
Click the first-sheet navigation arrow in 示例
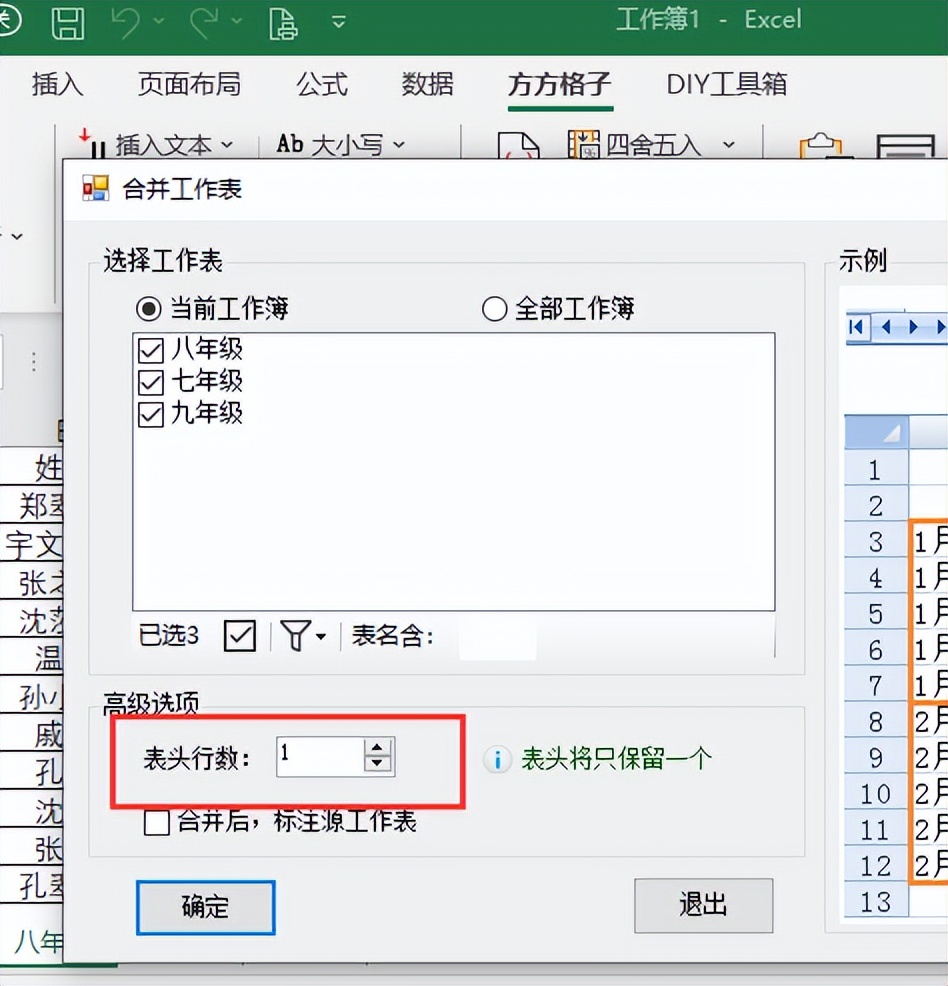coord(856,327)
